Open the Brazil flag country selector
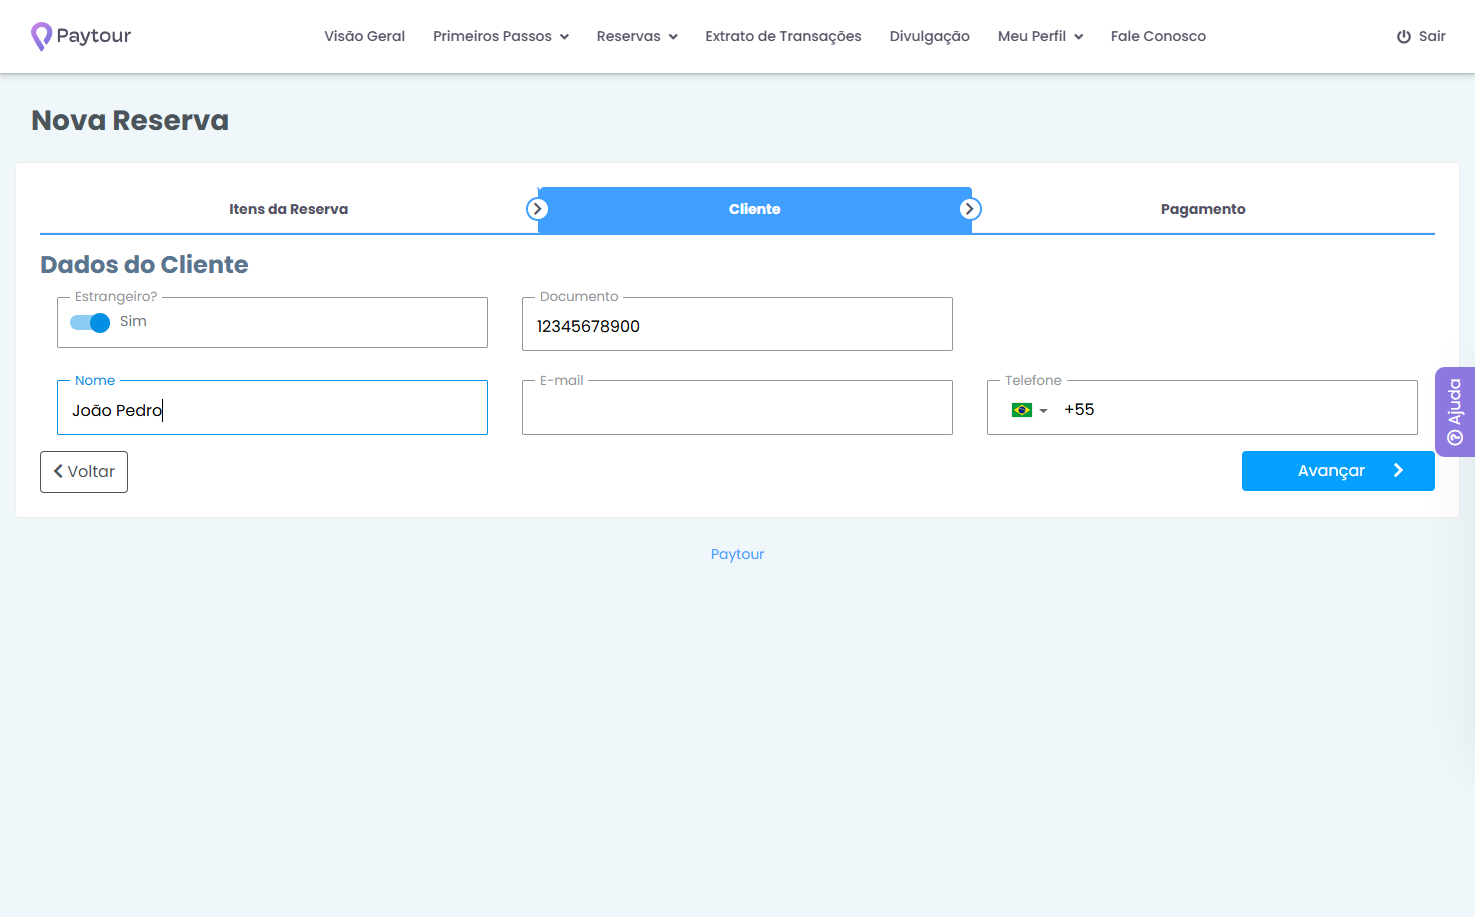This screenshot has width=1475, height=917. click(1029, 410)
